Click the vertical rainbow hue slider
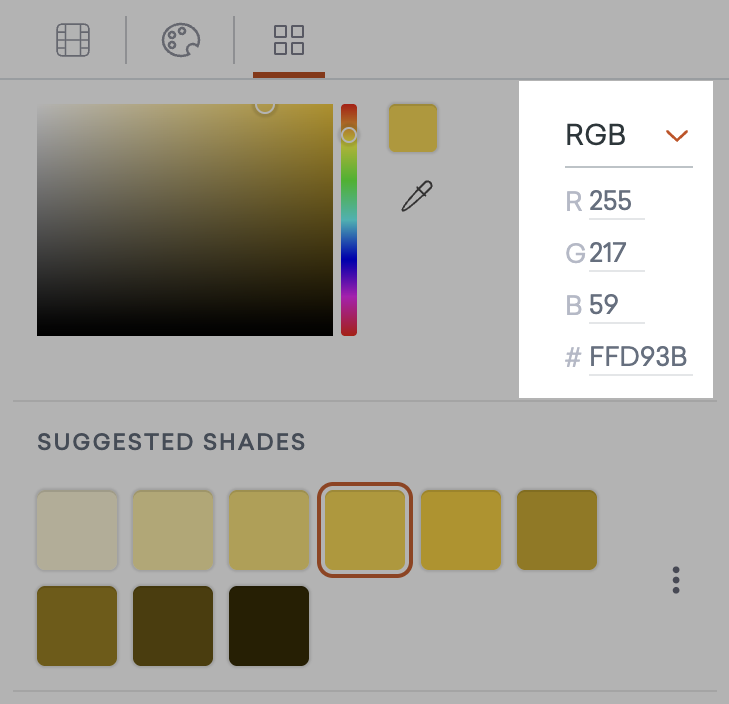 349,219
